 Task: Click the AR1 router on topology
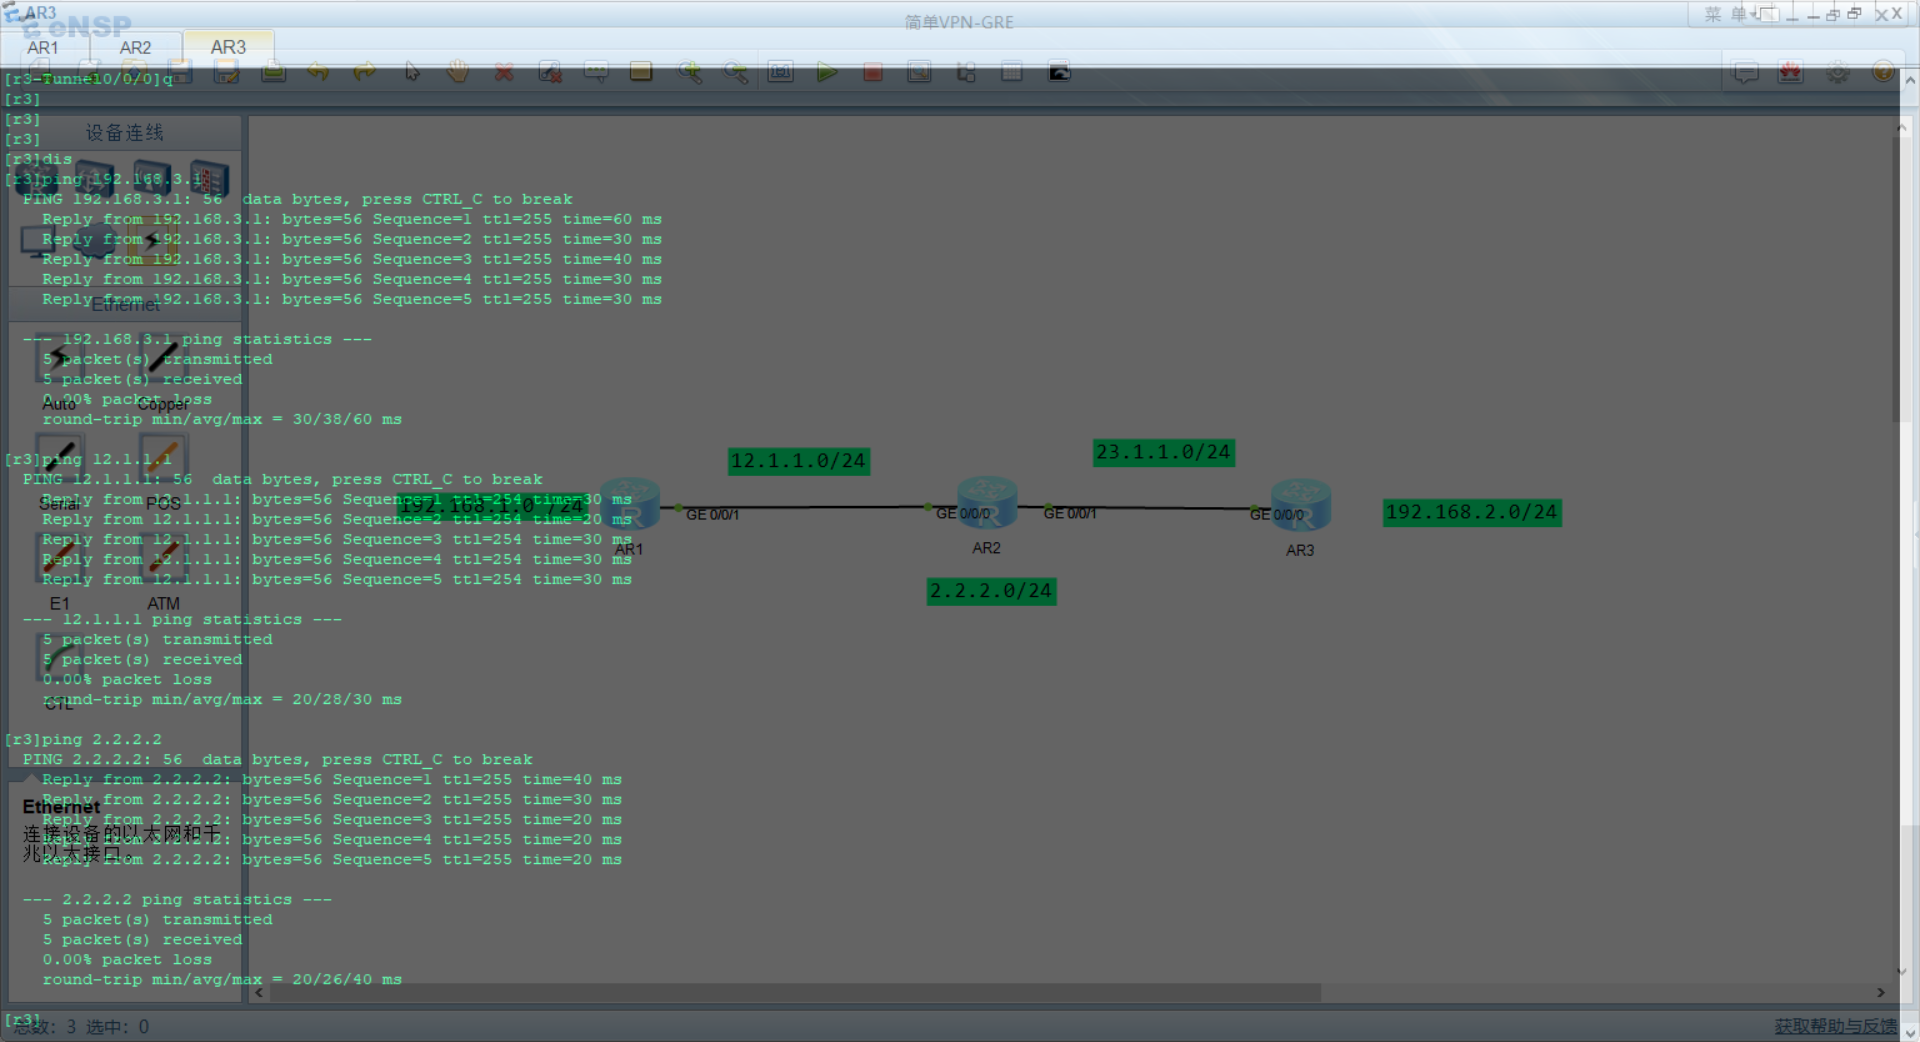point(630,505)
